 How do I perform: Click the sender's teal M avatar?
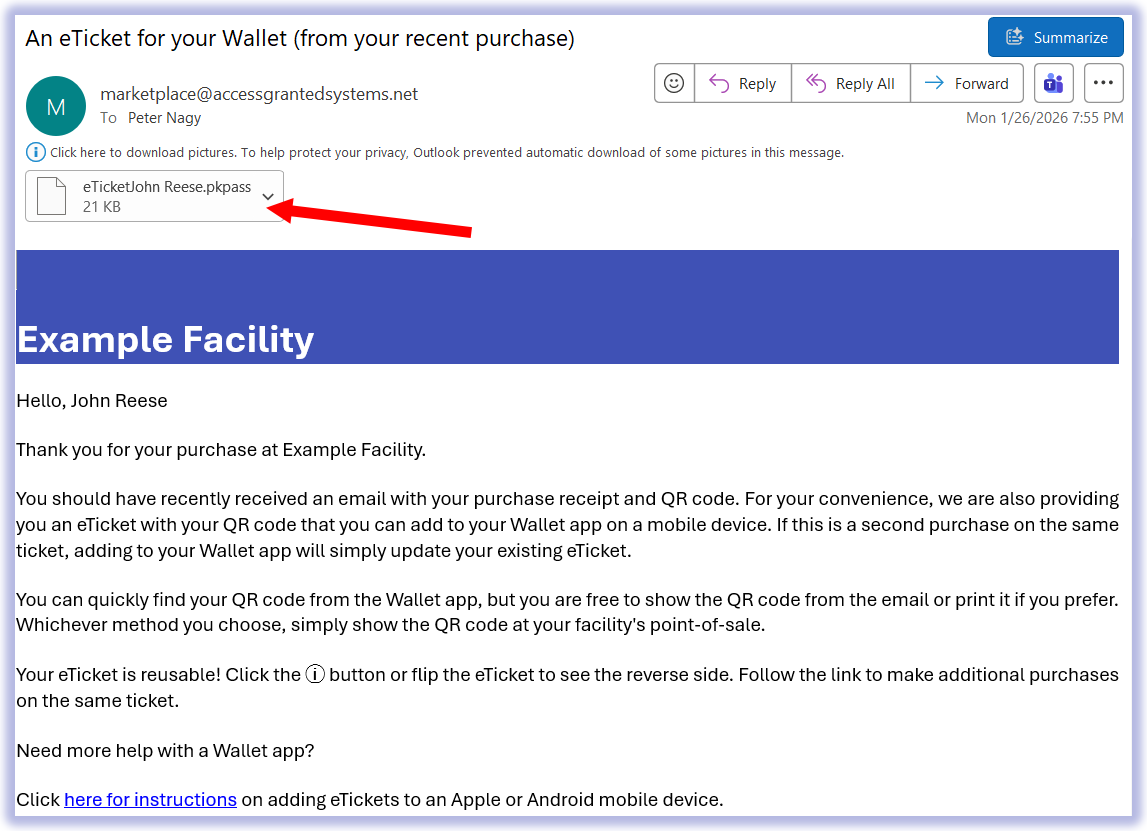[x=56, y=106]
